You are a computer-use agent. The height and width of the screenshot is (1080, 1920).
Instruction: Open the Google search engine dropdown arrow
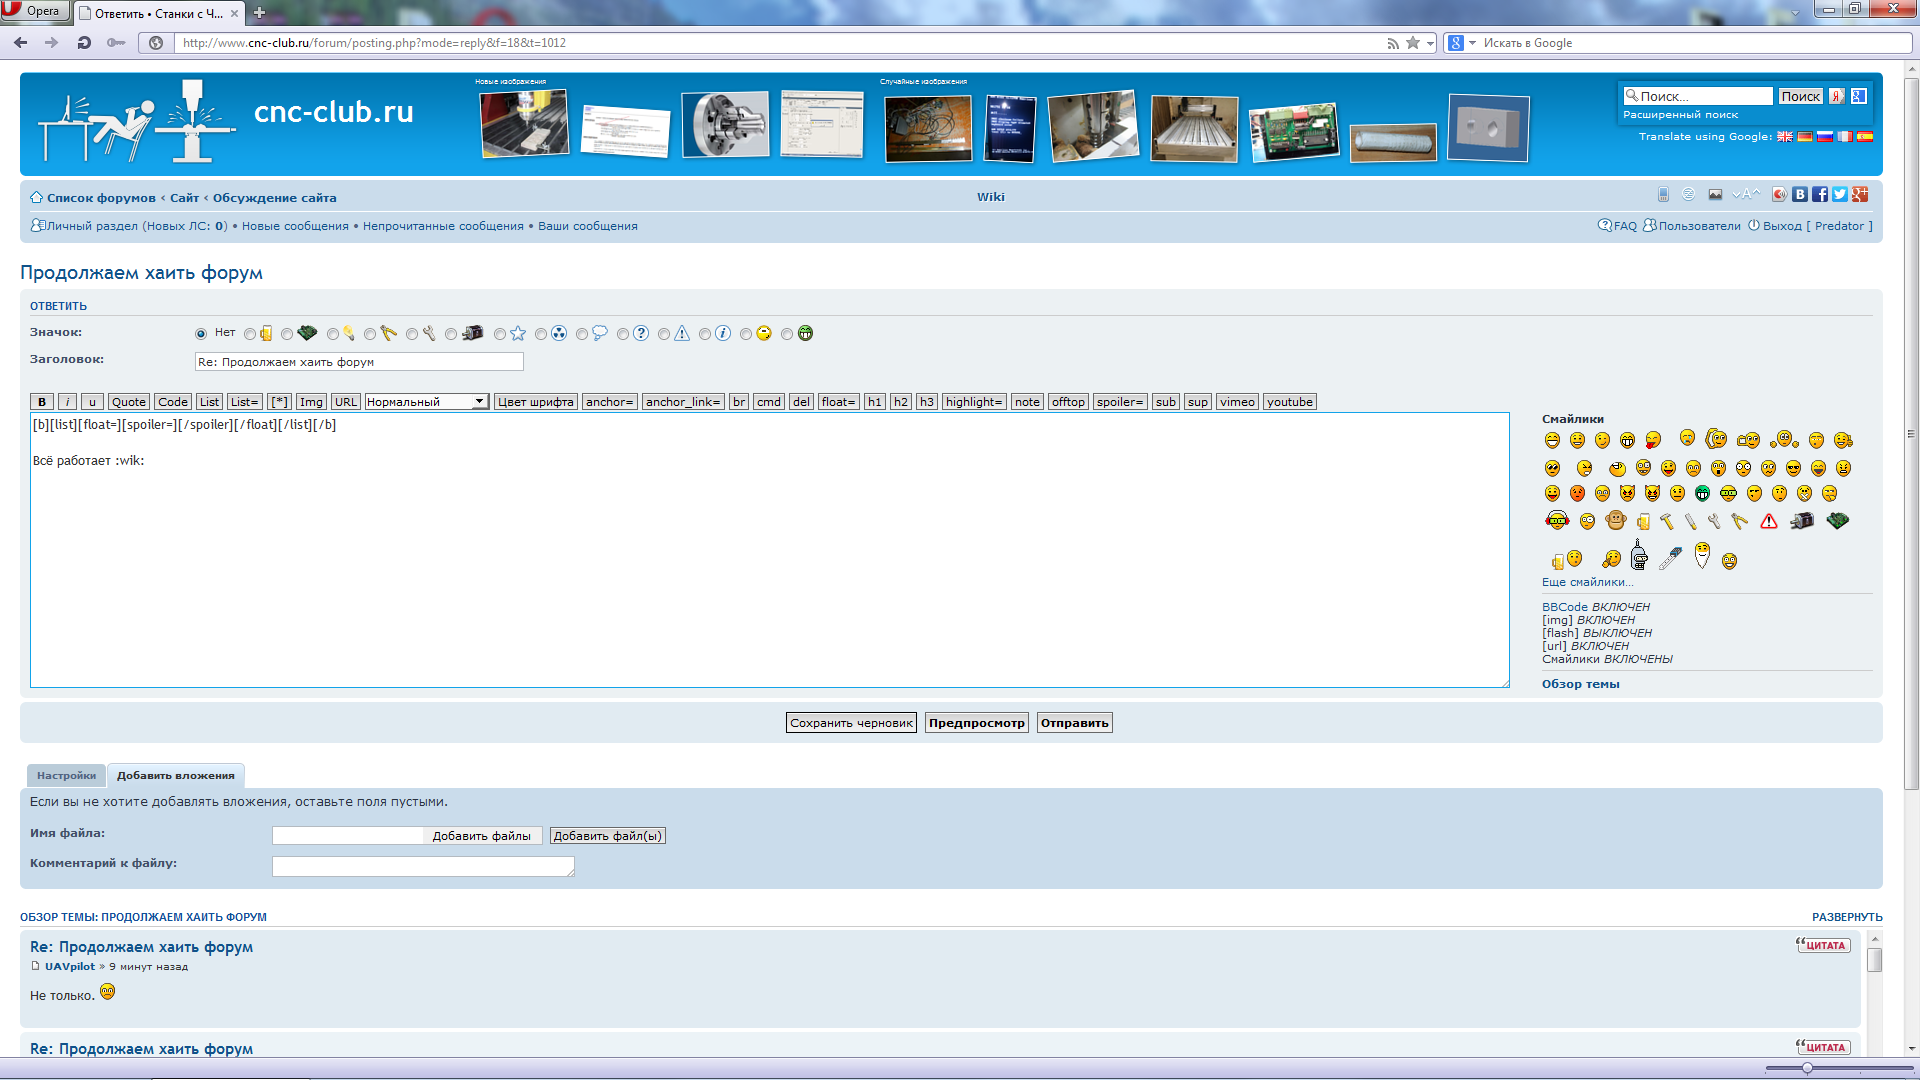[1472, 43]
